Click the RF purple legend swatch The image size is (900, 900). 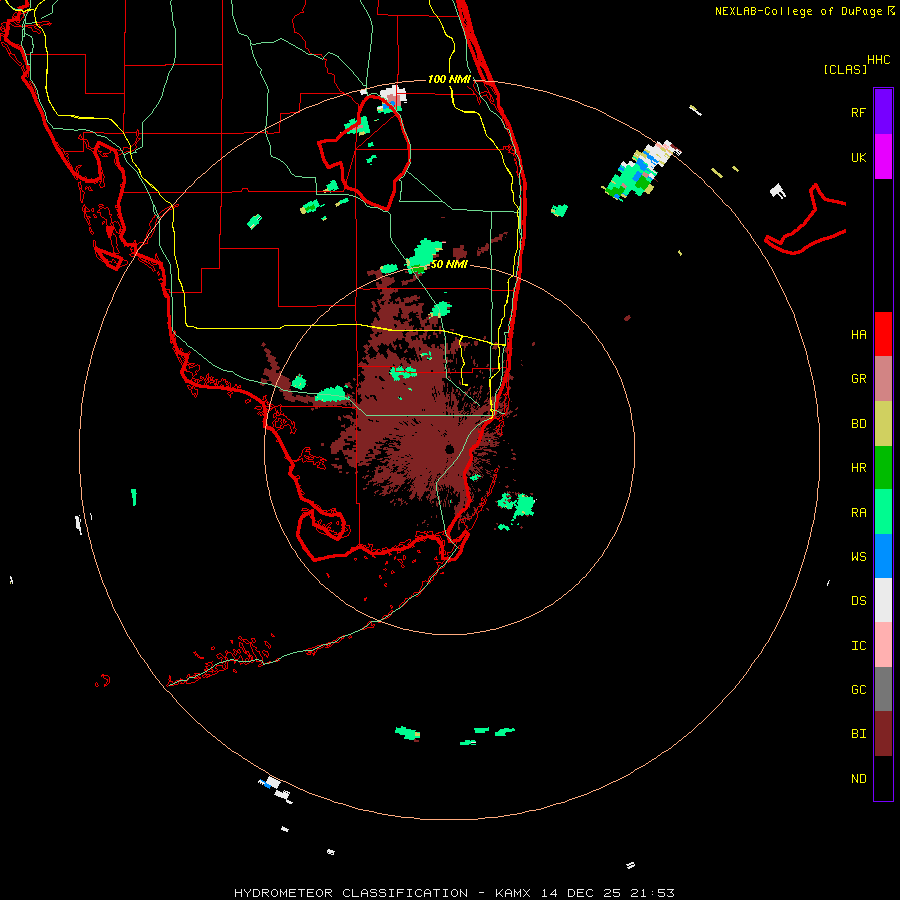point(883,112)
